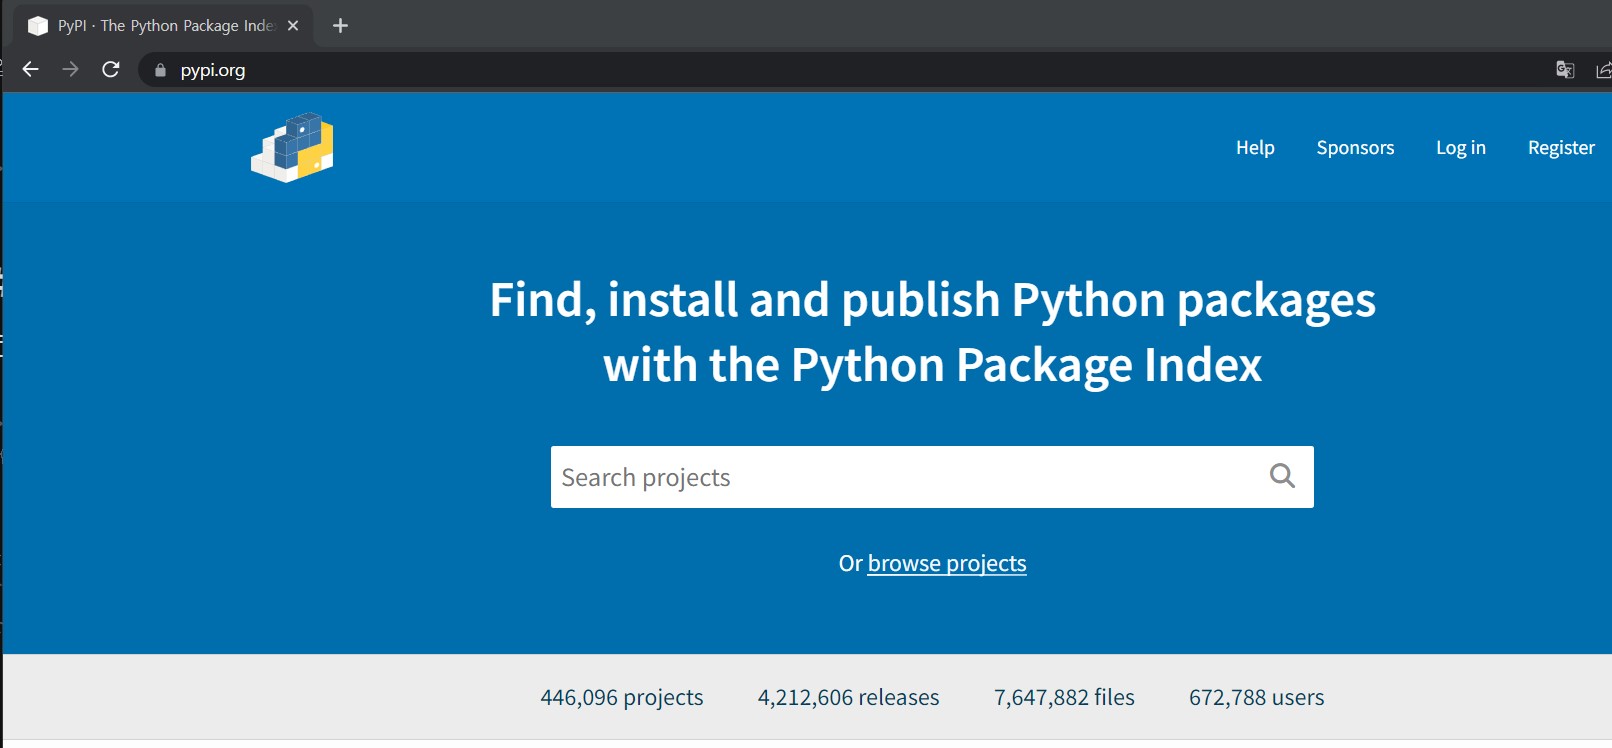Click the share icon in address bar
Screen dimensions: 1612x748
tap(1603, 69)
